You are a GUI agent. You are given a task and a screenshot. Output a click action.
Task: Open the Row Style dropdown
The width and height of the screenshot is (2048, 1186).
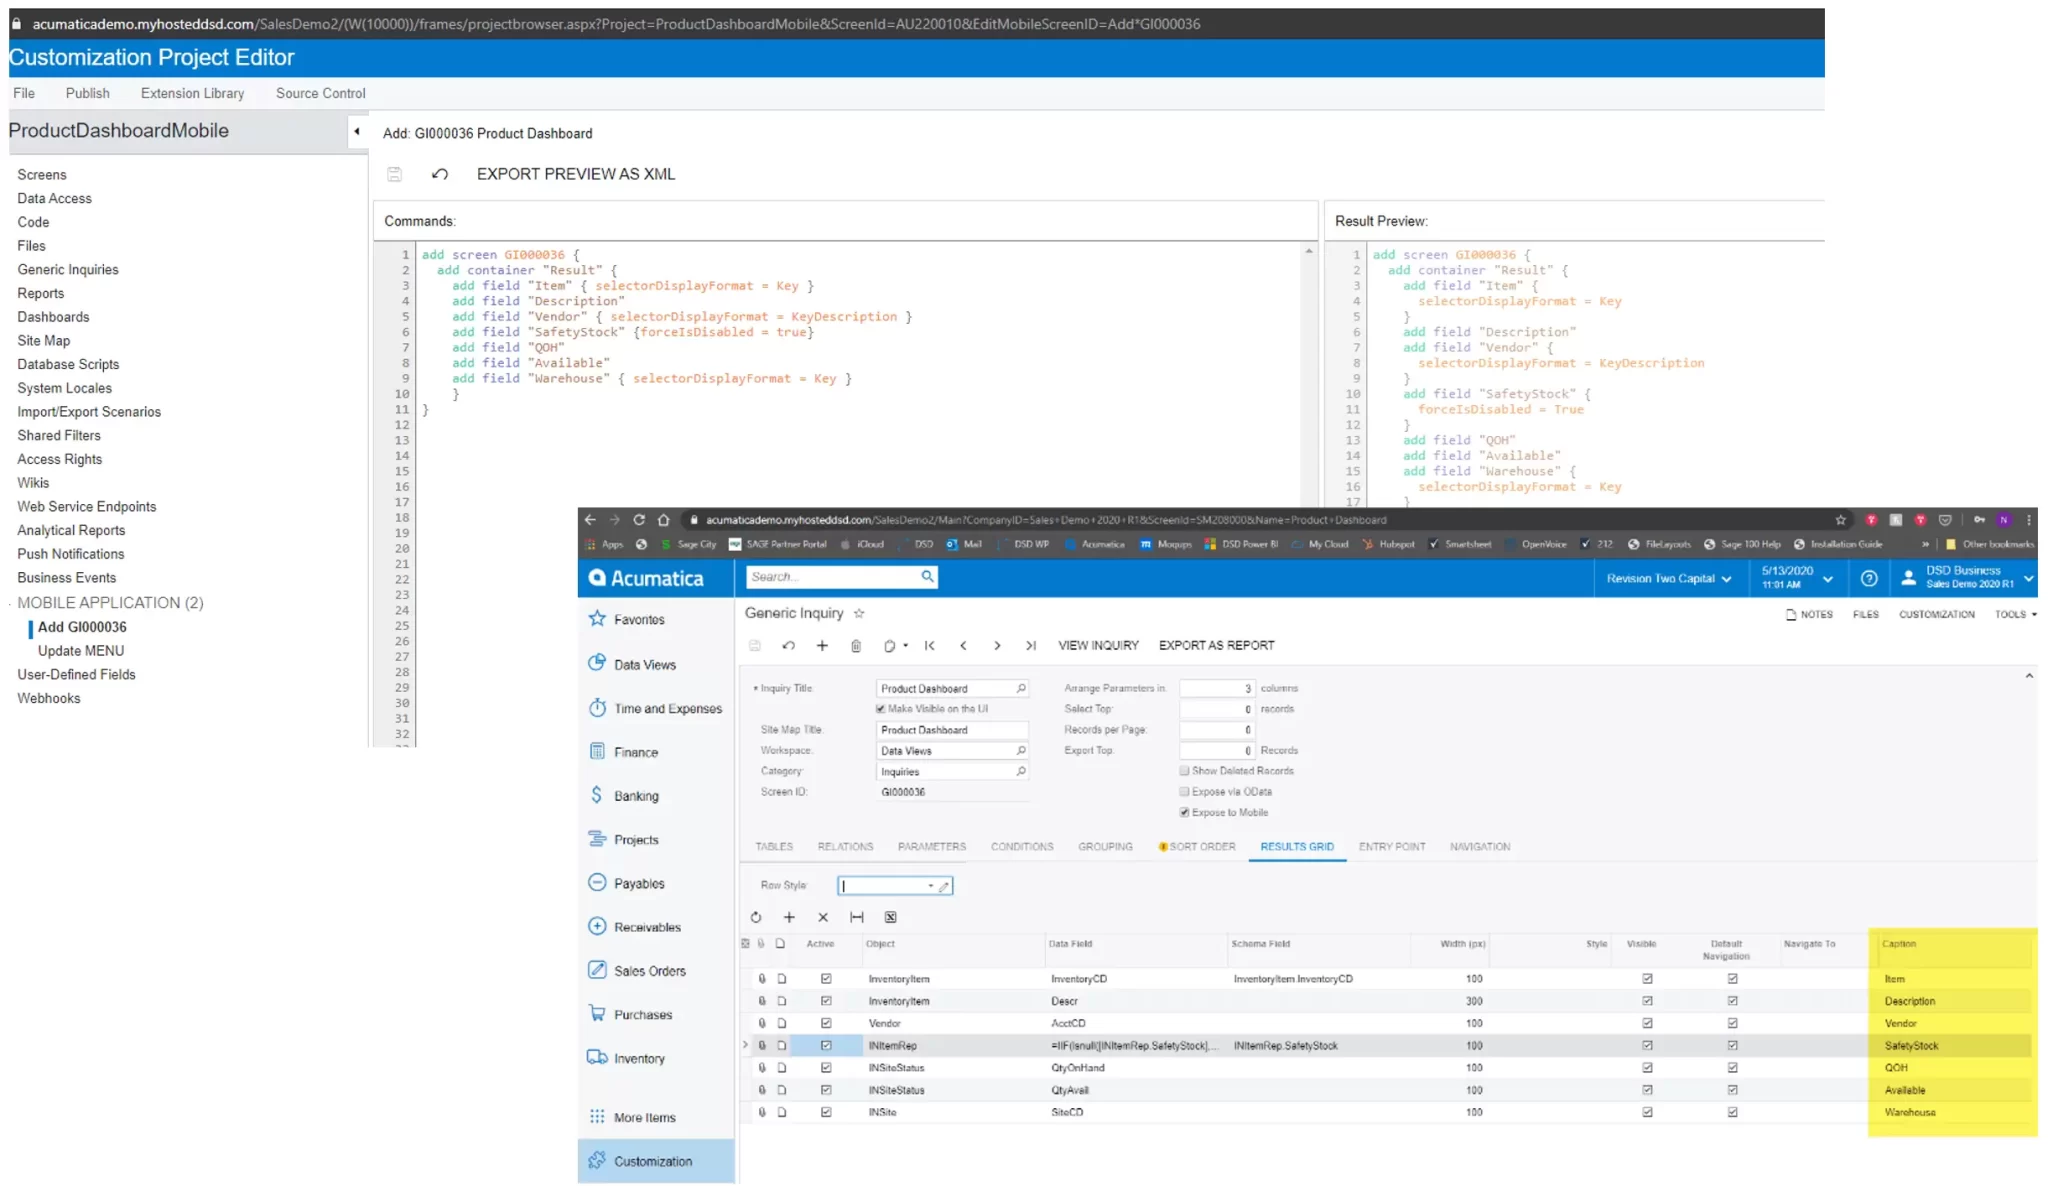pyautogui.click(x=930, y=886)
